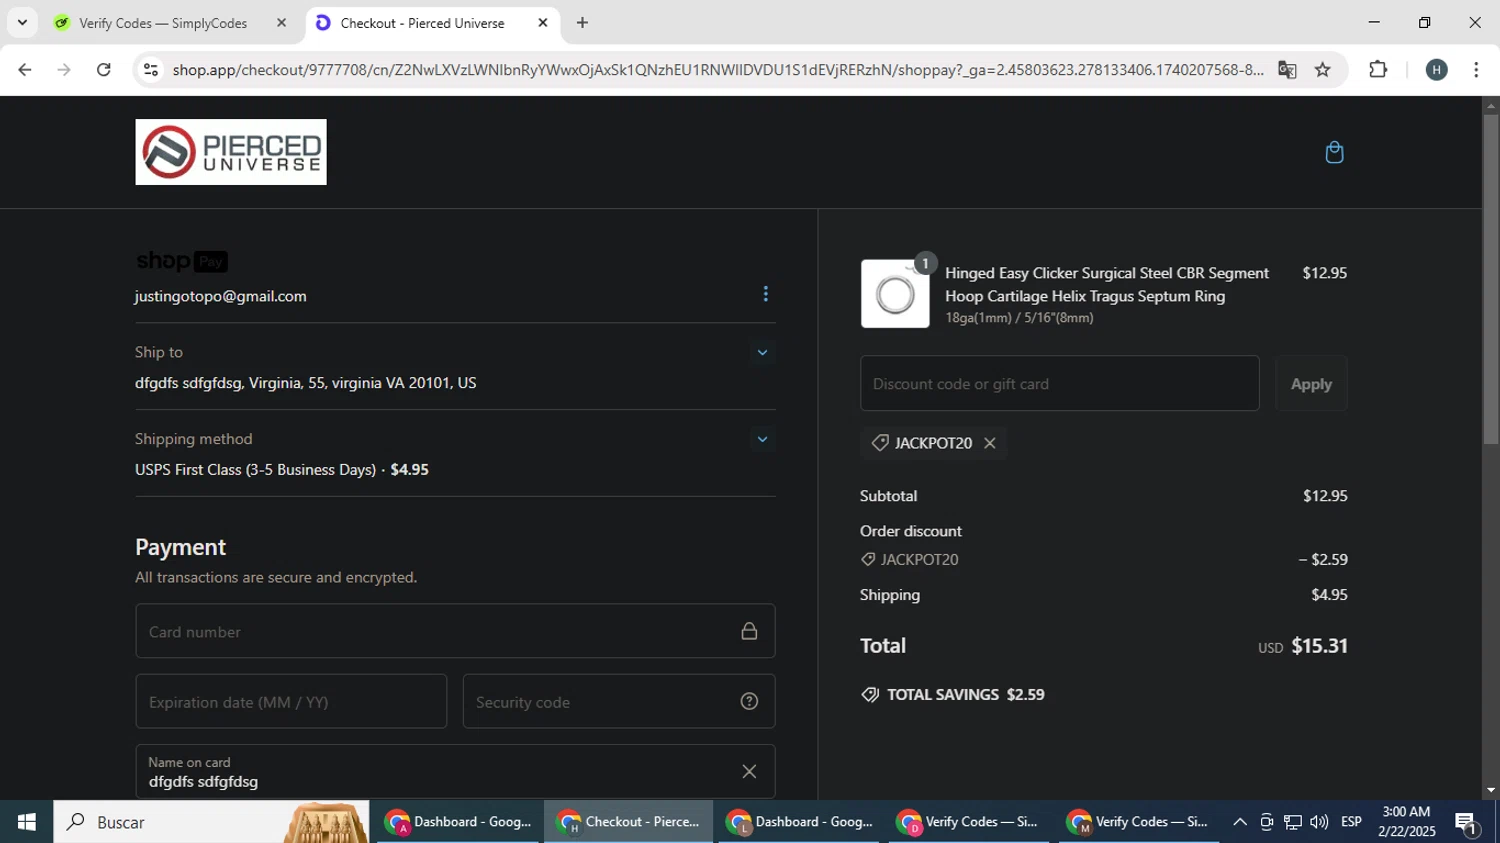Apply the discount code
This screenshot has width=1500, height=843.
tap(1311, 383)
